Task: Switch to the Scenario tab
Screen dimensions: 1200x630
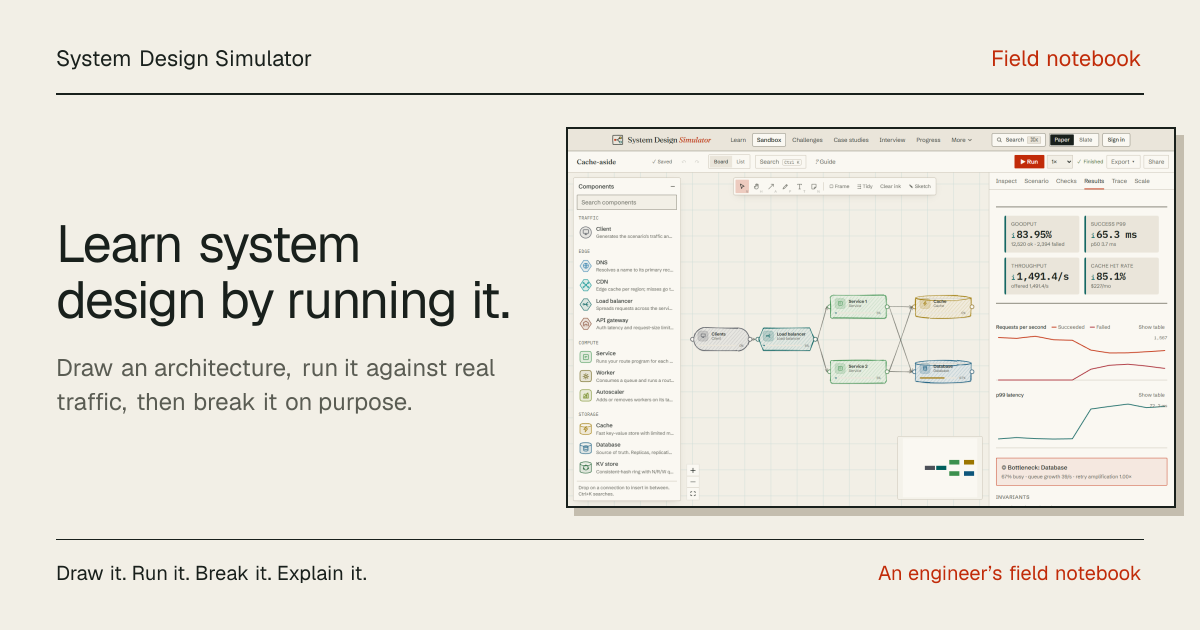Action: [x=1036, y=181]
